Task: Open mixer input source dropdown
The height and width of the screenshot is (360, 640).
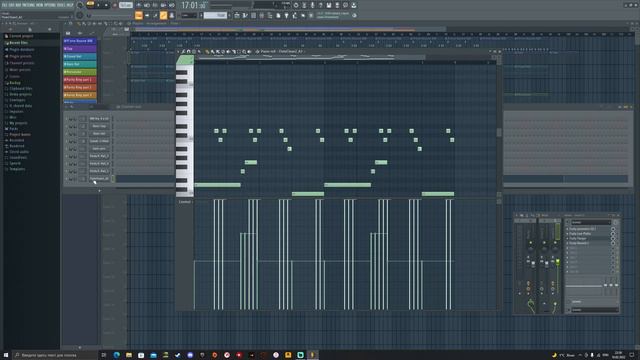Action: (591, 222)
